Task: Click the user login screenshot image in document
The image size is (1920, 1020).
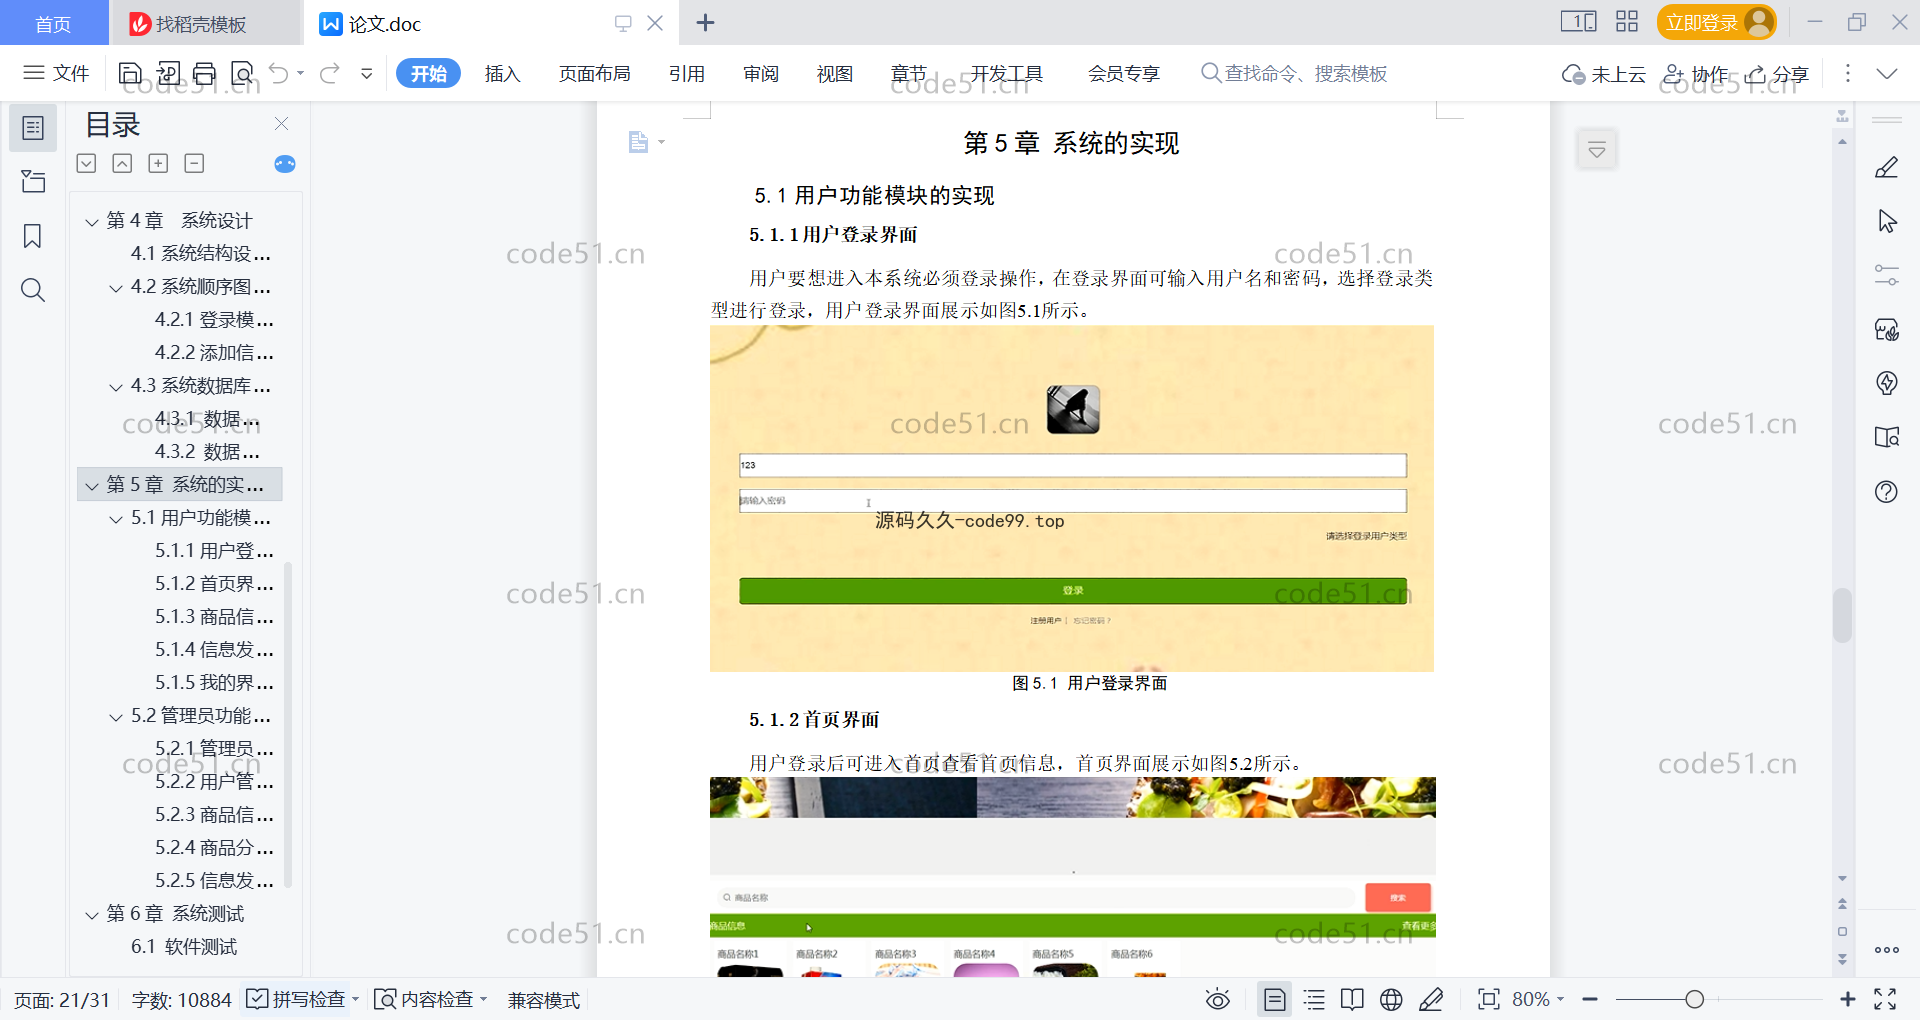Action: coord(1072,498)
